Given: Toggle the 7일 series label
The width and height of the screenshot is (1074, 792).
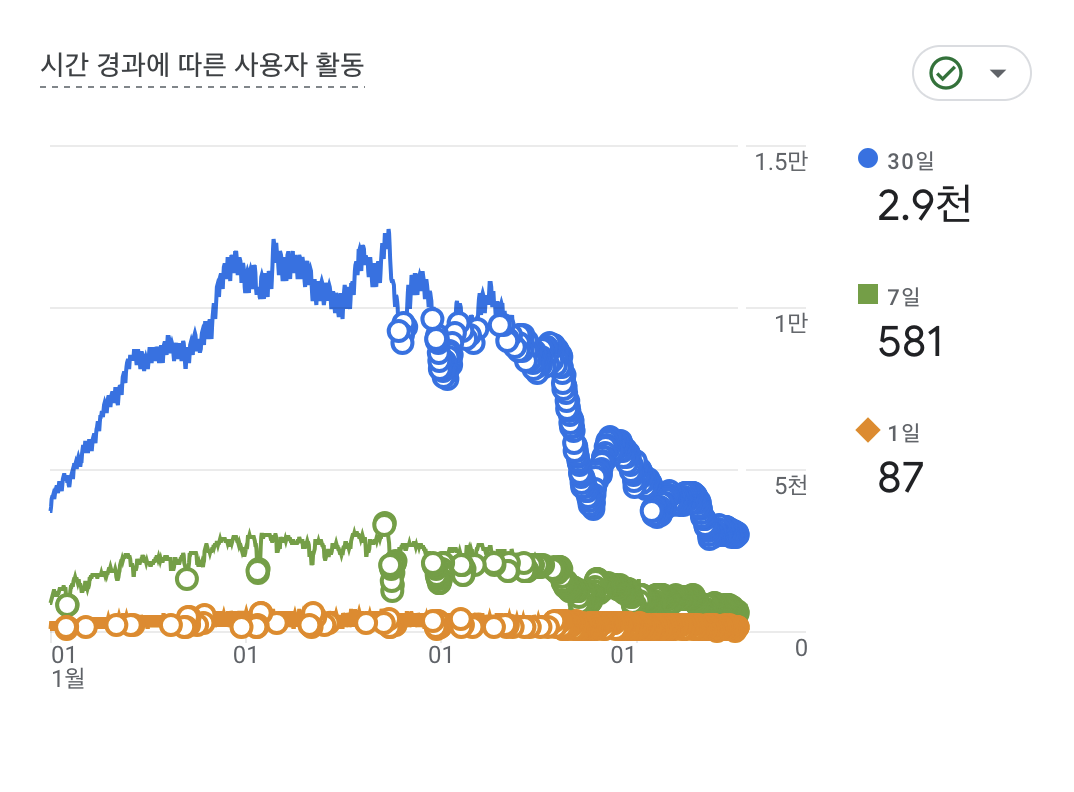Looking at the screenshot, I should tap(903, 295).
